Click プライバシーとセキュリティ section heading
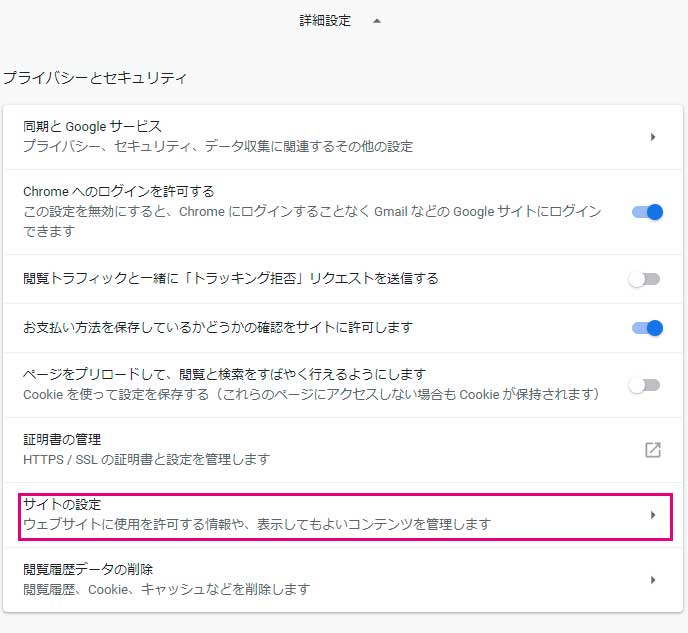Screen dimensions: 688x633 pyautogui.click(x=95, y=78)
